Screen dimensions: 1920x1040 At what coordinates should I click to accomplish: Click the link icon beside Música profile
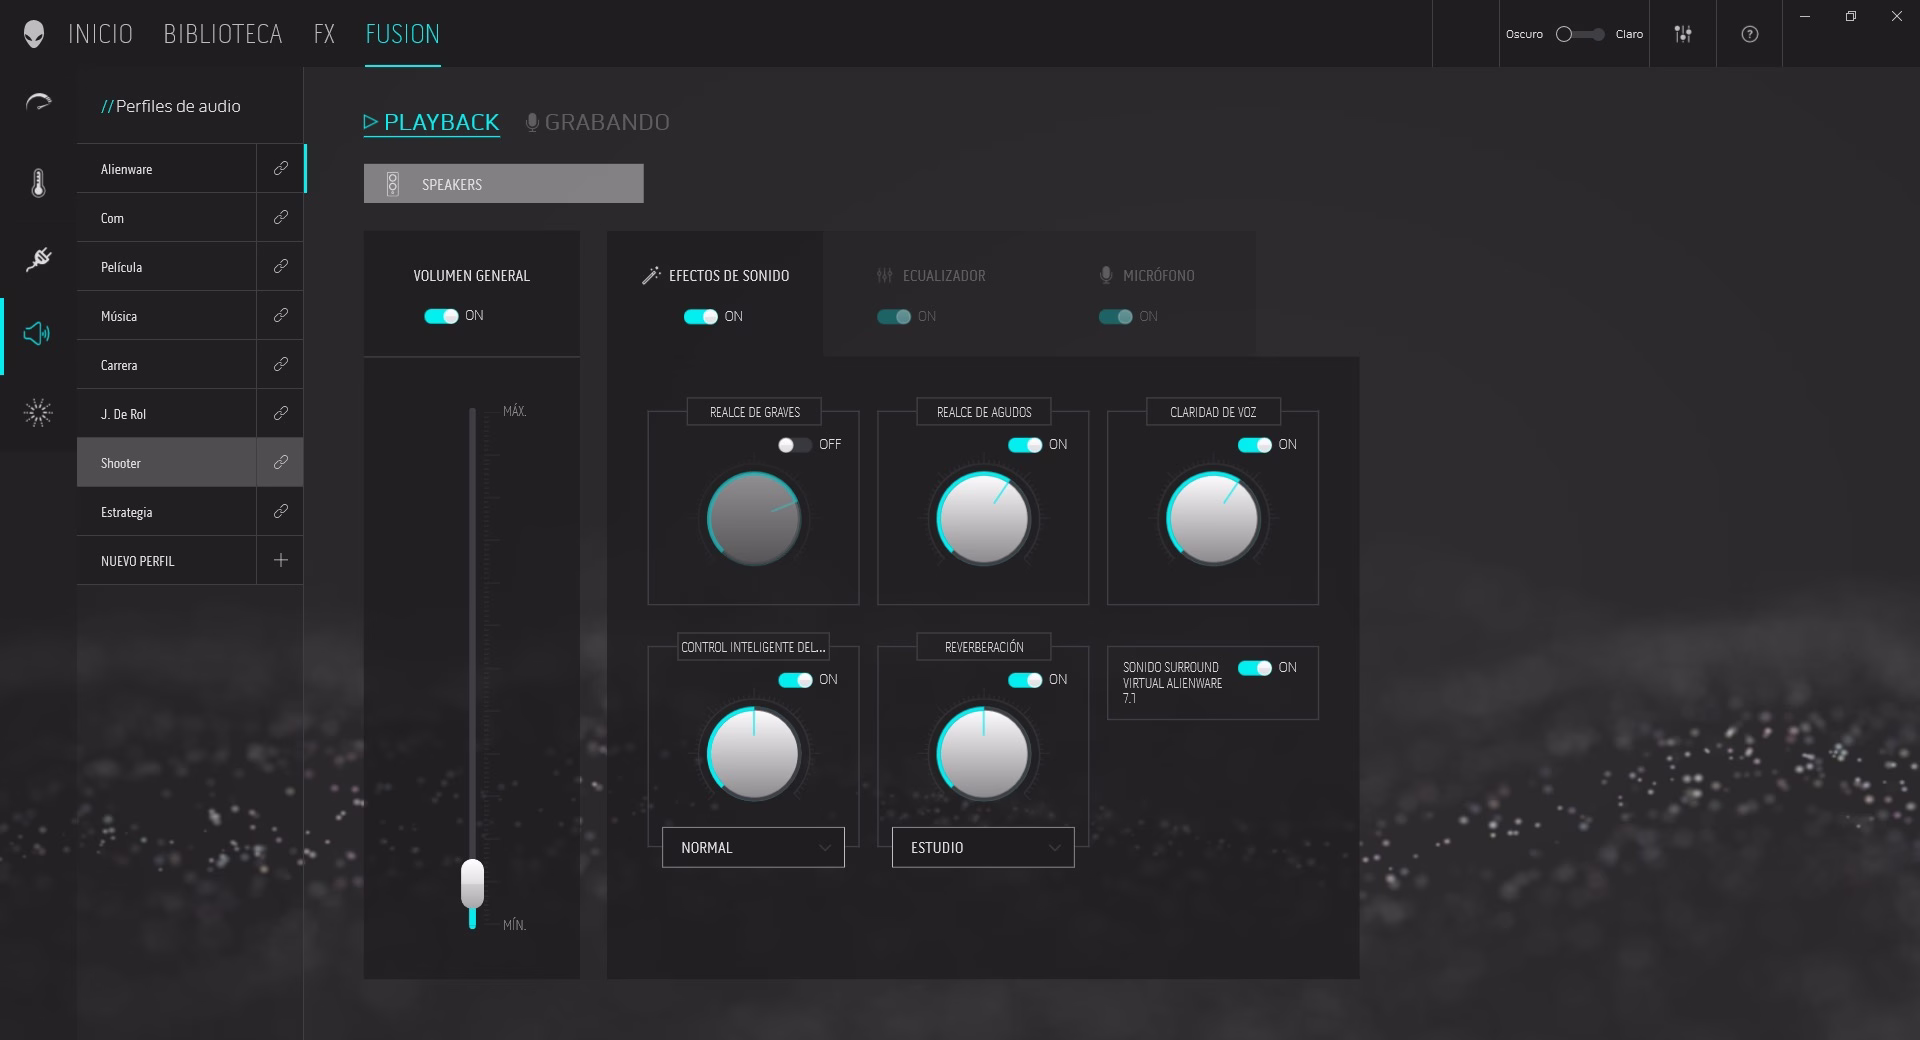pyautogui.click(x=281, y=316)
